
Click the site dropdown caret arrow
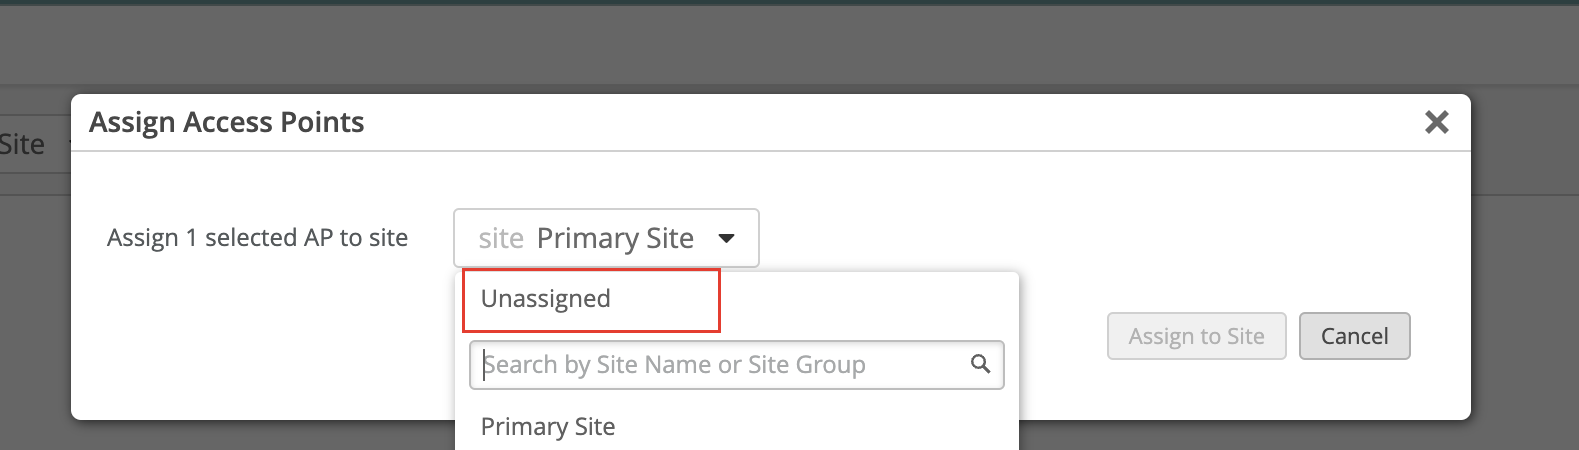[x=727, y=238]
